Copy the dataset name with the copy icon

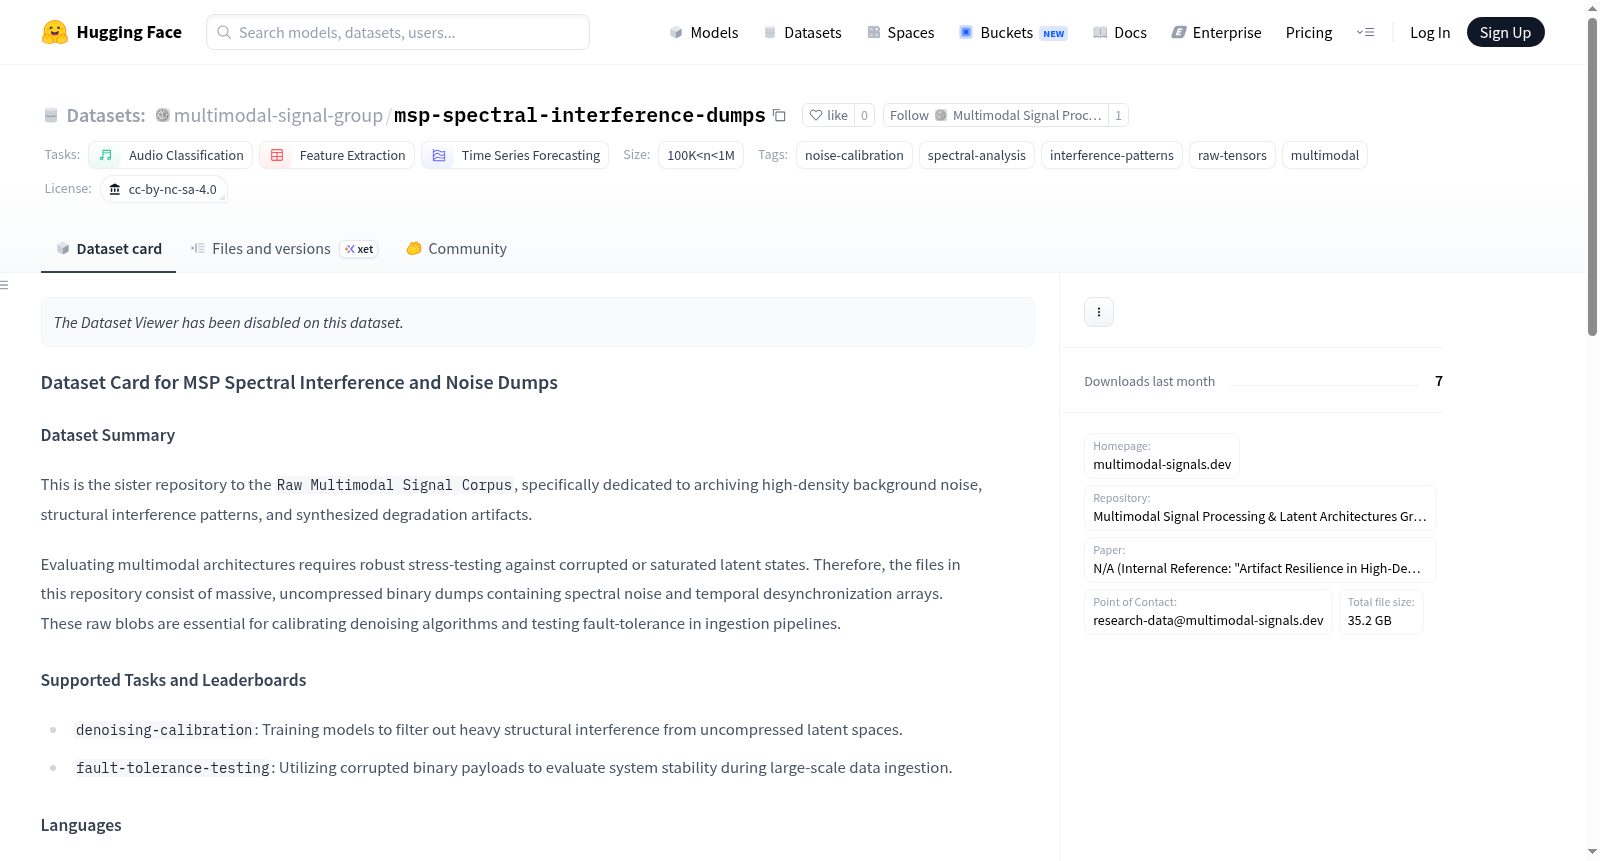[x=780, y=115]
